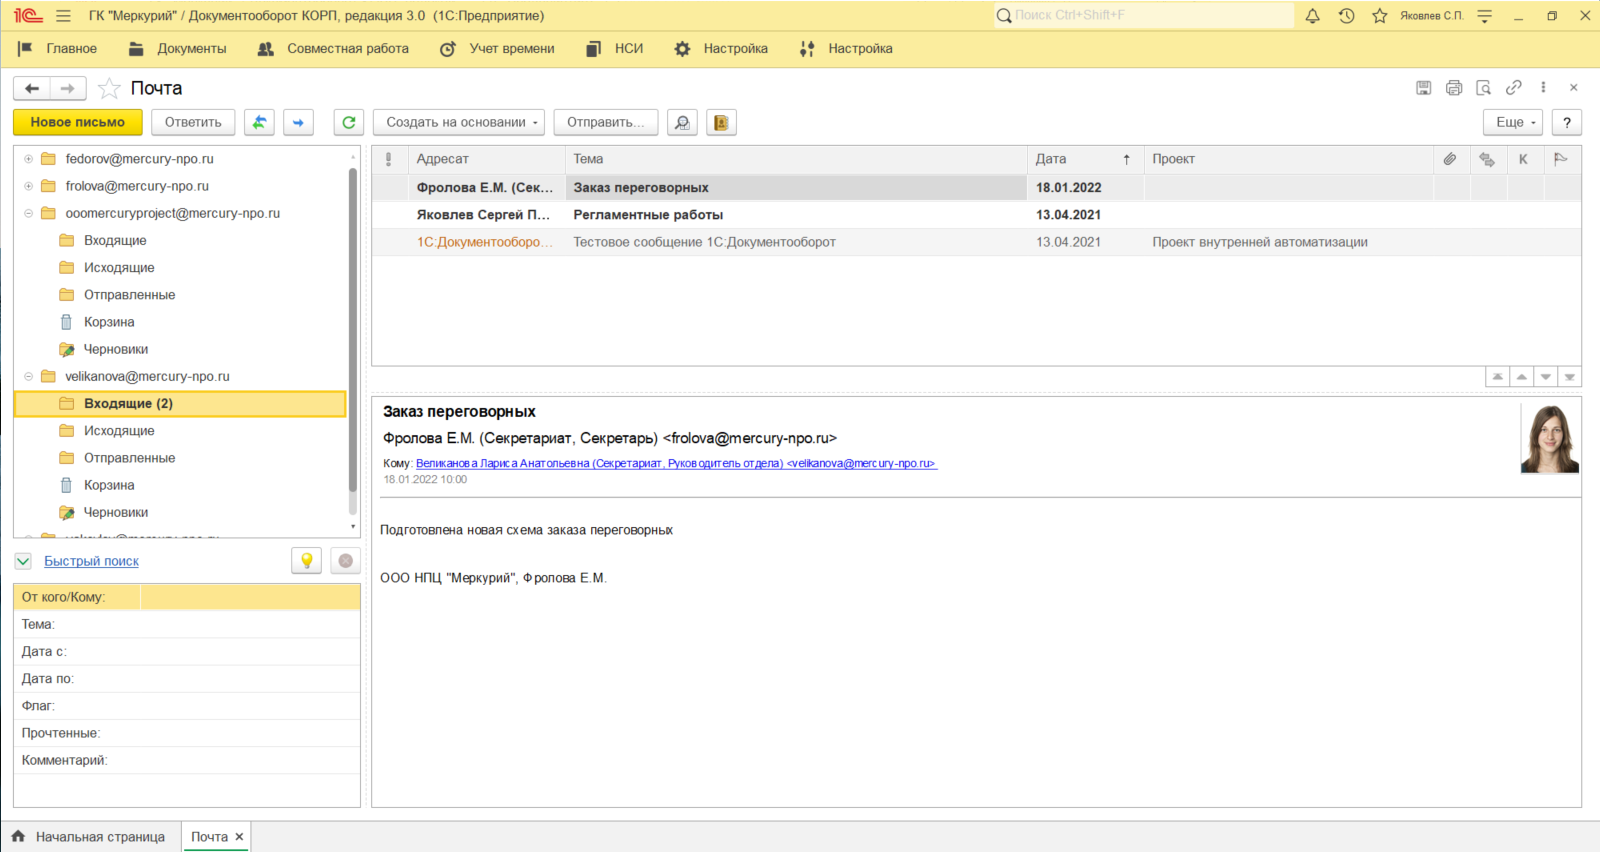
Task: Open the Документы menu
Action: point(178,49)
